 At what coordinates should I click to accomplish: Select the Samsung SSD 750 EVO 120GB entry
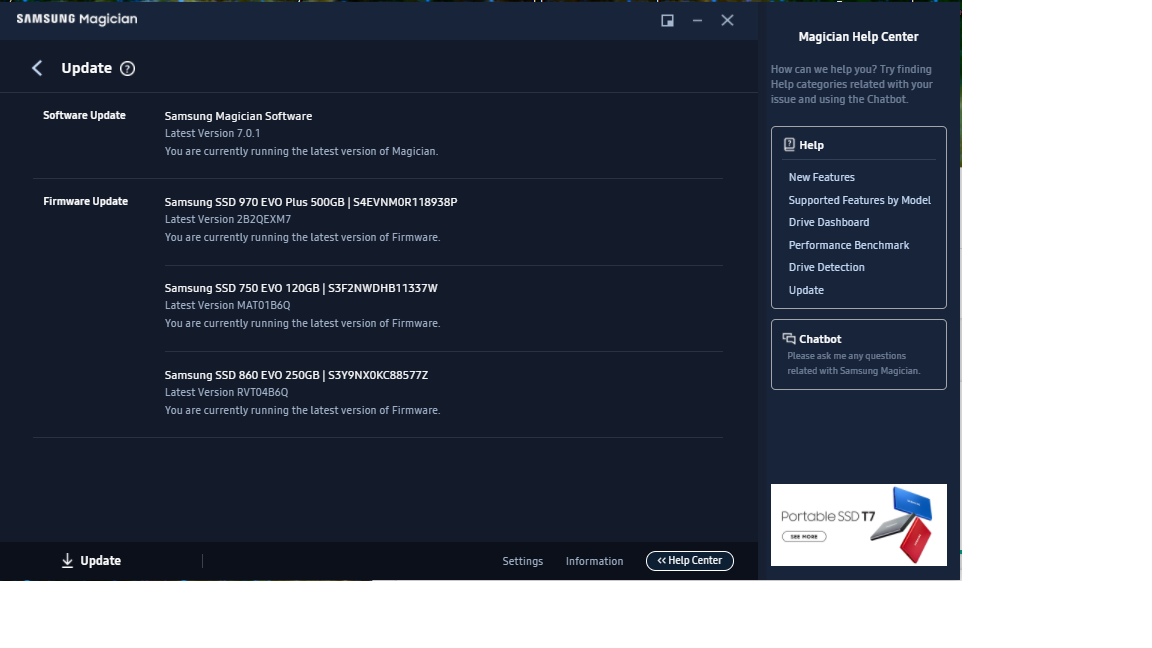click(301, 288)
